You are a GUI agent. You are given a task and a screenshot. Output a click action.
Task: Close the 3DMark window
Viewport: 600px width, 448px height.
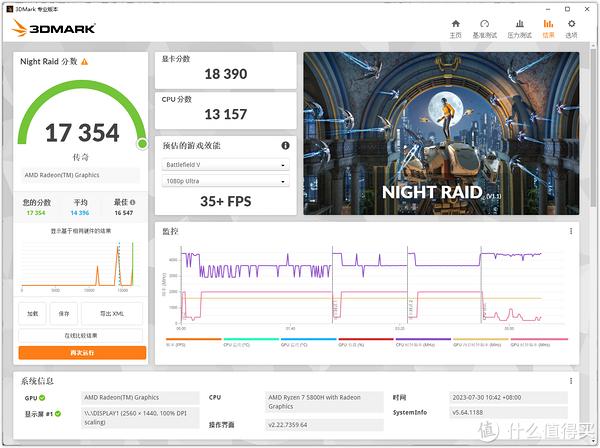tap(587, 9)
